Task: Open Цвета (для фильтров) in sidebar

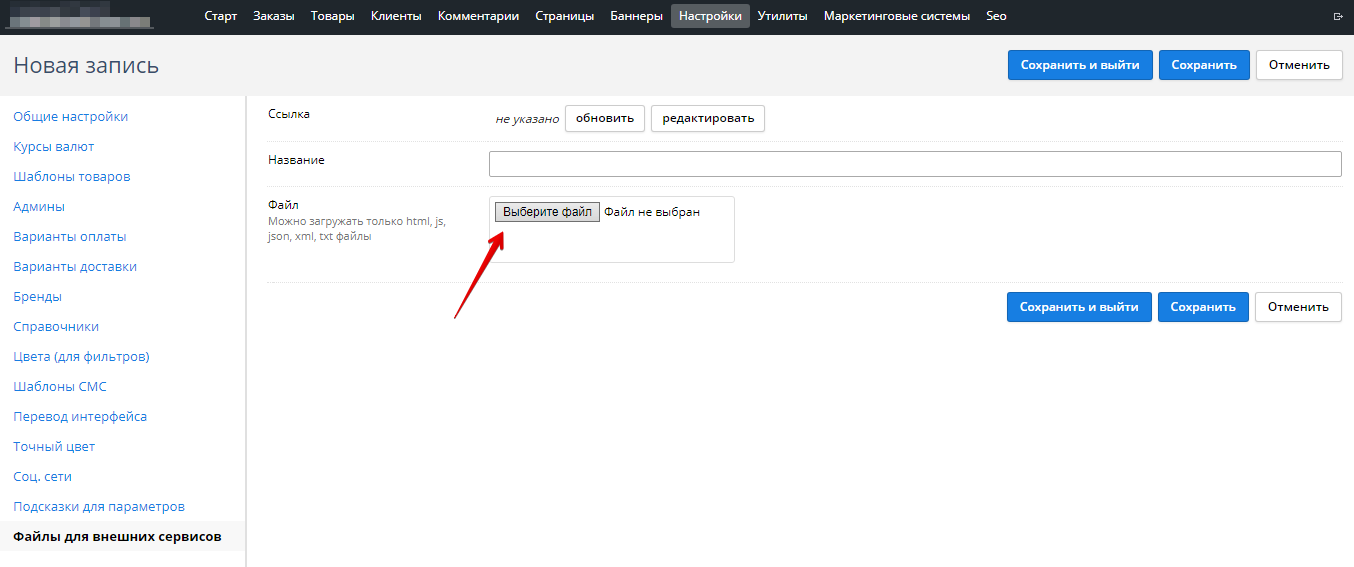Action: tap(81, 356)
